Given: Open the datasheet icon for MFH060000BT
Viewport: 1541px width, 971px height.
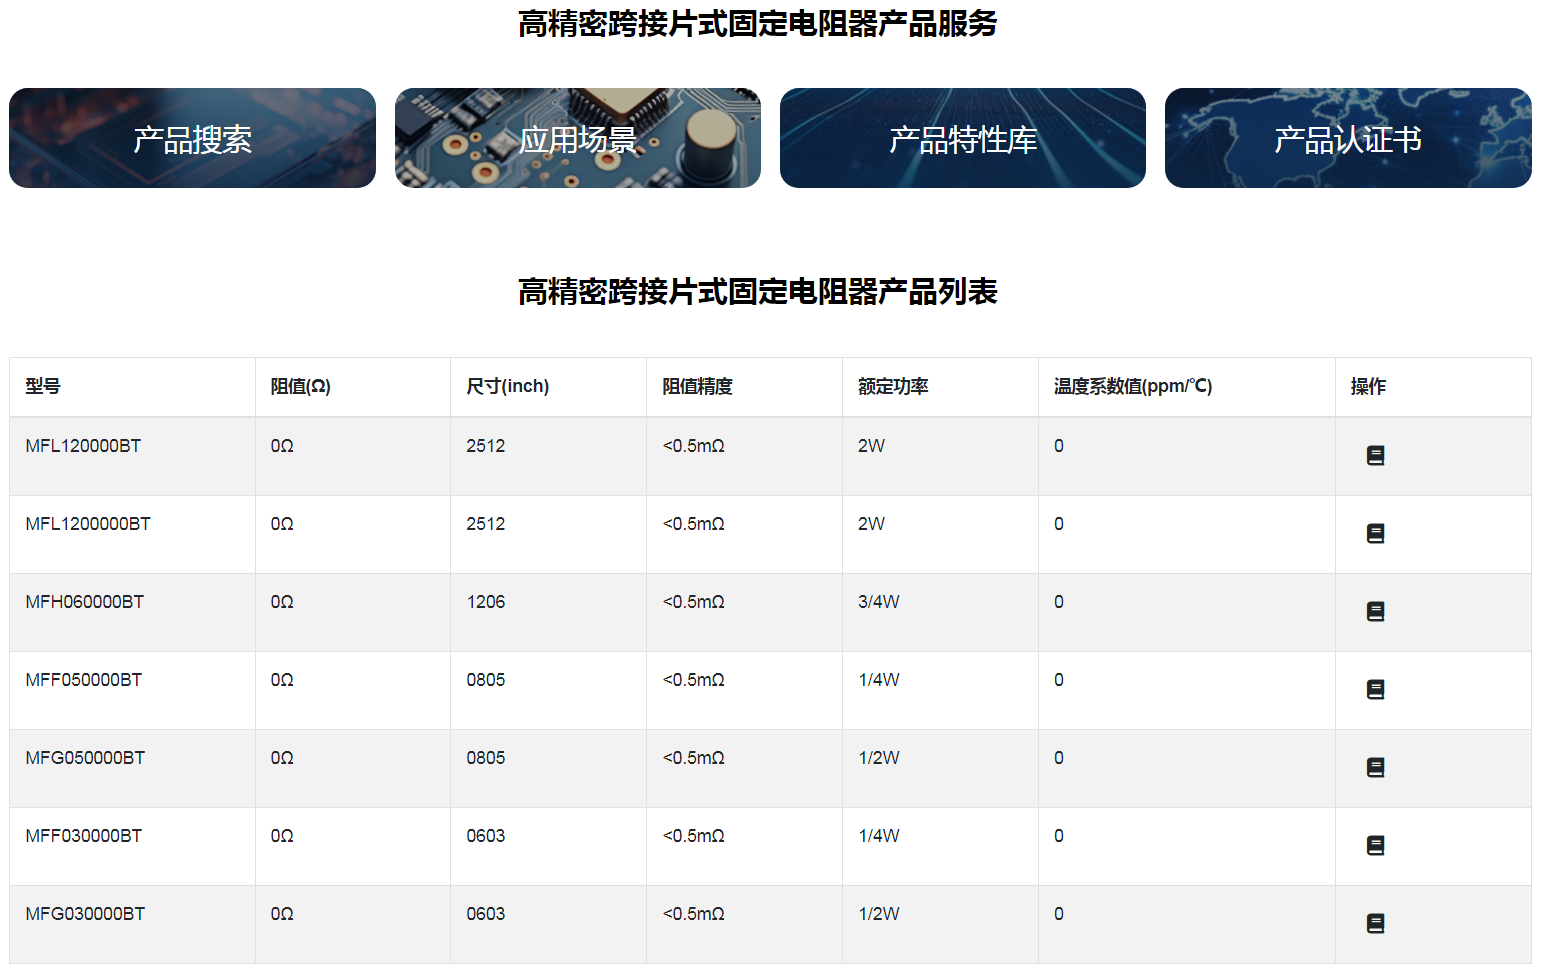Looking at the screenshot, I should coord(1376,610).
